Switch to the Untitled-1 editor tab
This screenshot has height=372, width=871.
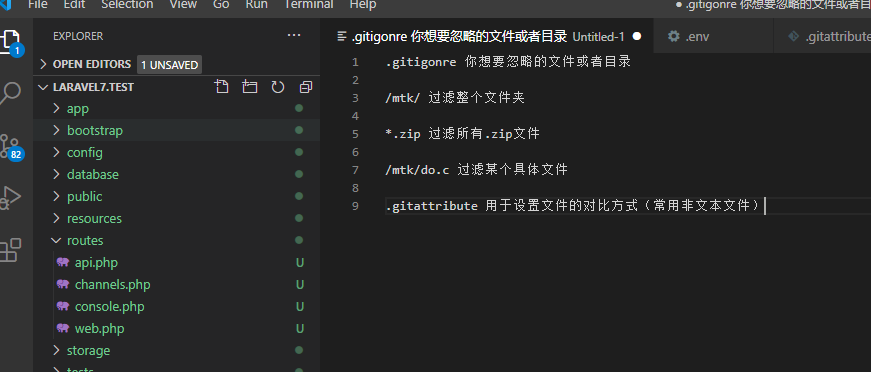[x=487, y=37]
